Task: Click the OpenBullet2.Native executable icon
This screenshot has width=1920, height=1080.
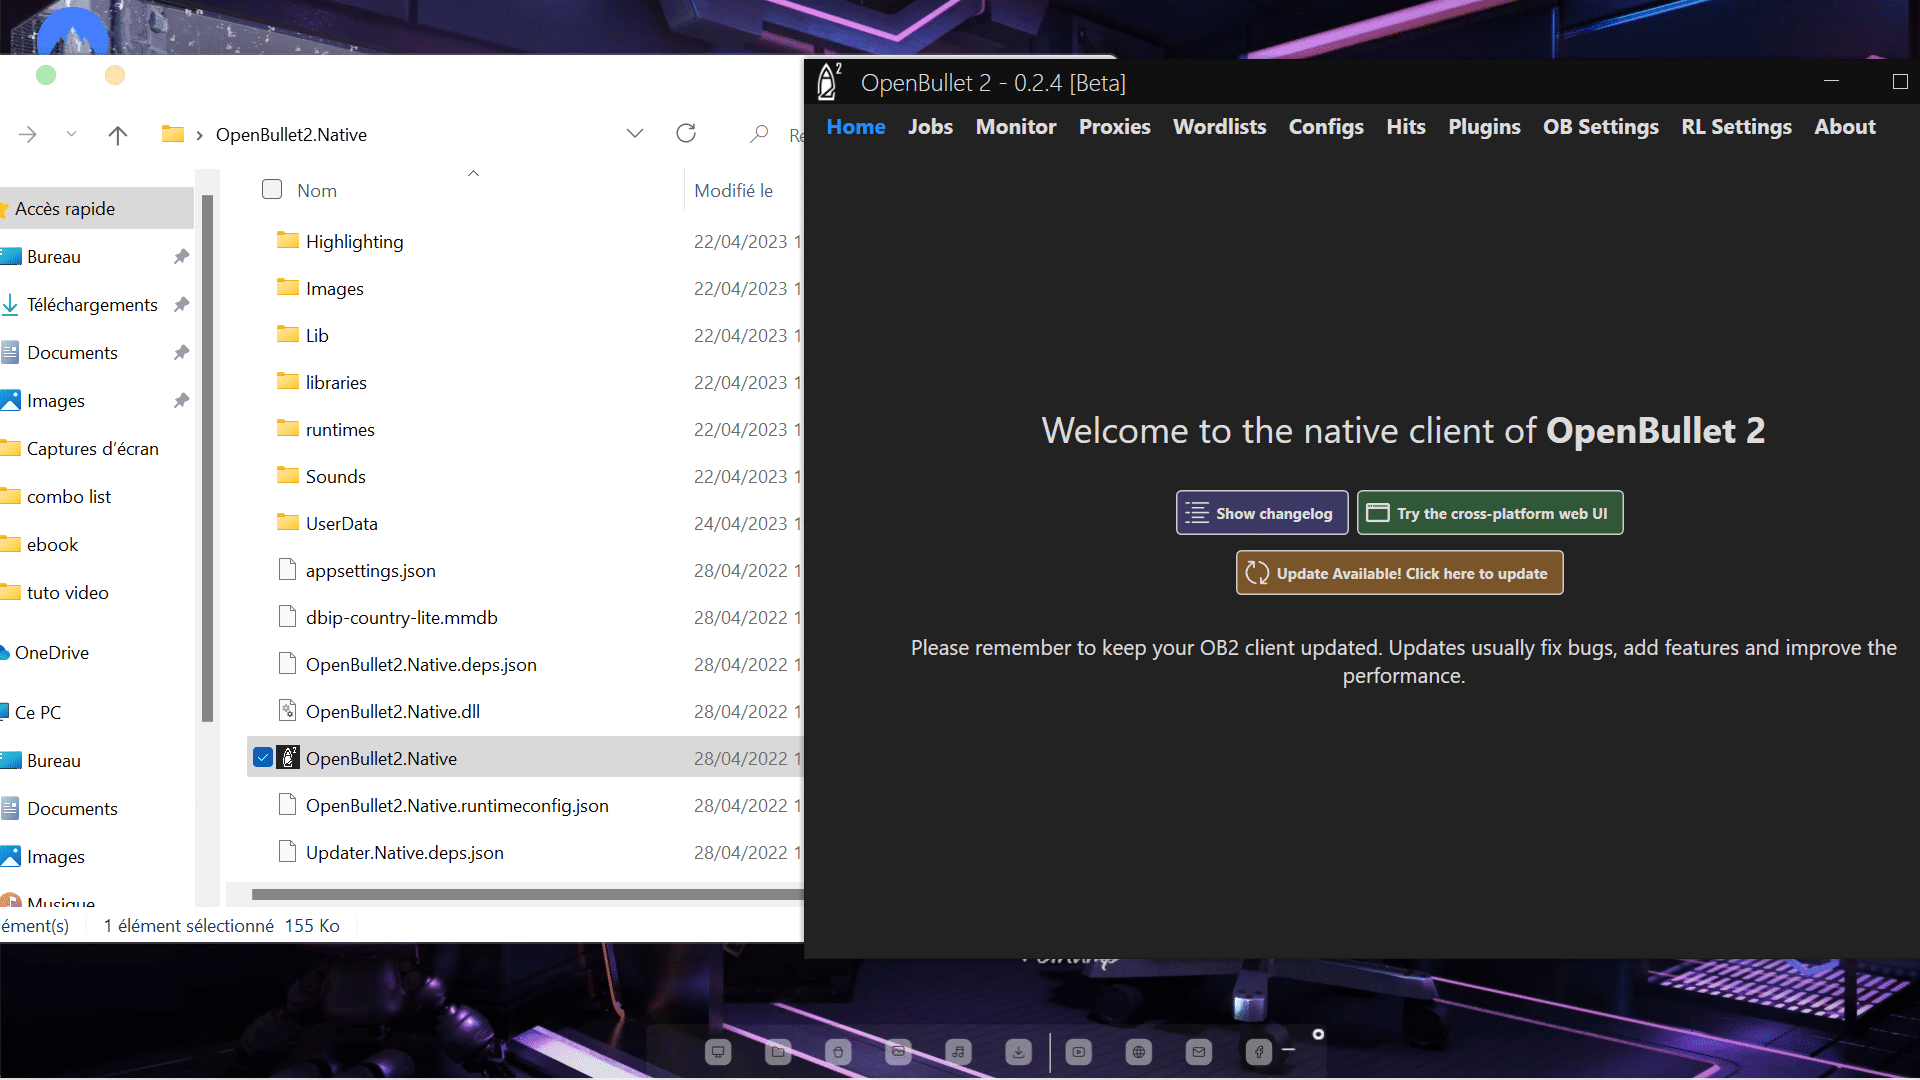Action: (x=288, y=758)
